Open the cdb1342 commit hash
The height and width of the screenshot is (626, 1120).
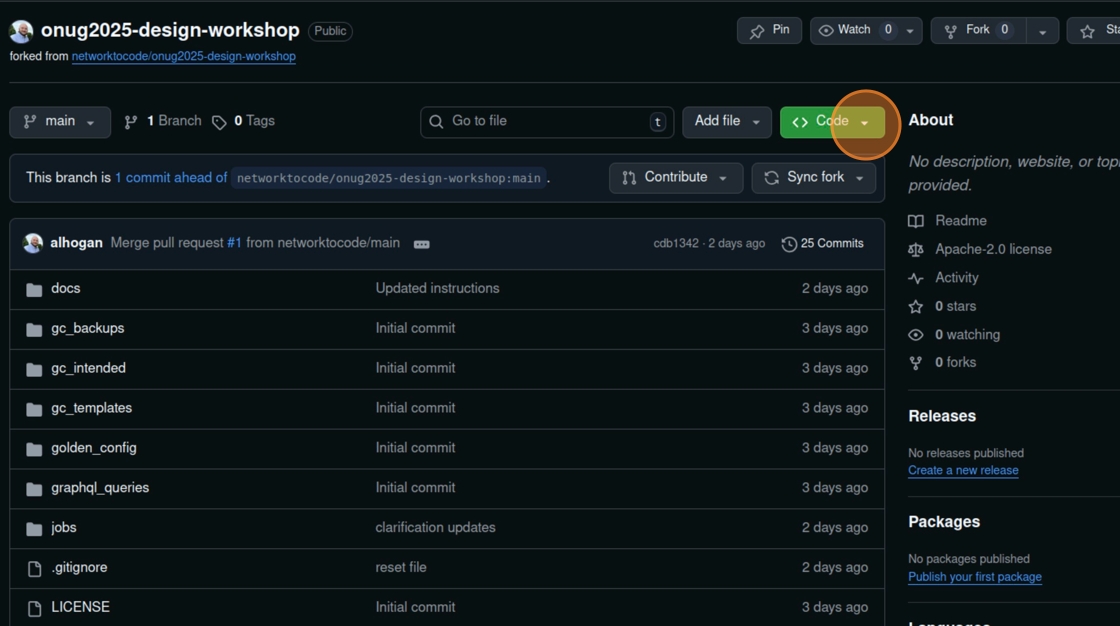[x=676, y=244]
